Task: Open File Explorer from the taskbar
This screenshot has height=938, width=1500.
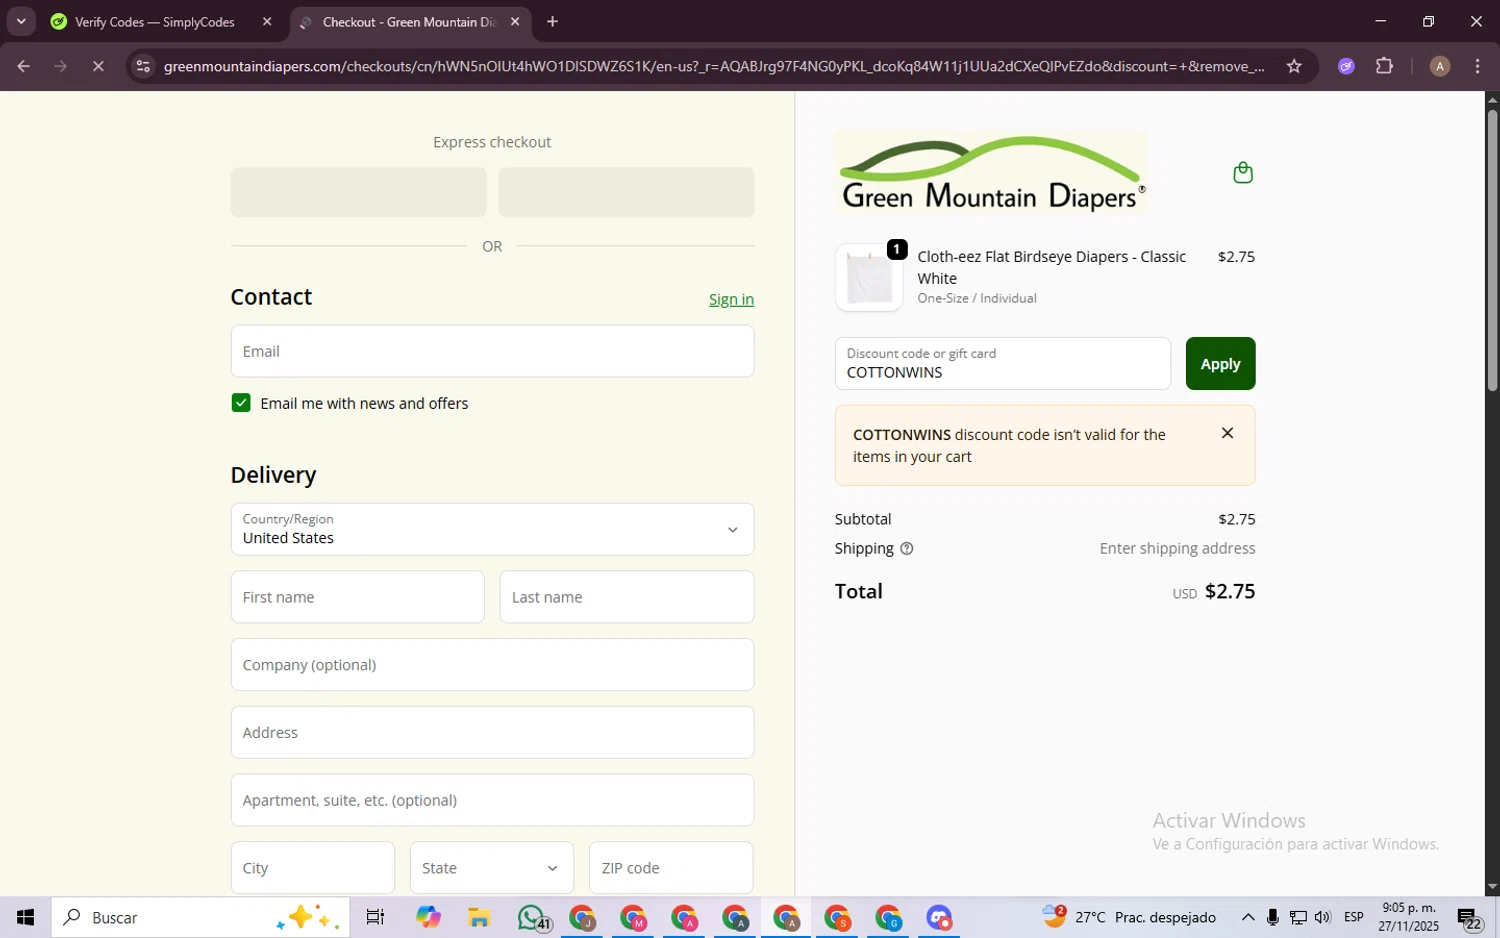Action: (x=479, y=917)
